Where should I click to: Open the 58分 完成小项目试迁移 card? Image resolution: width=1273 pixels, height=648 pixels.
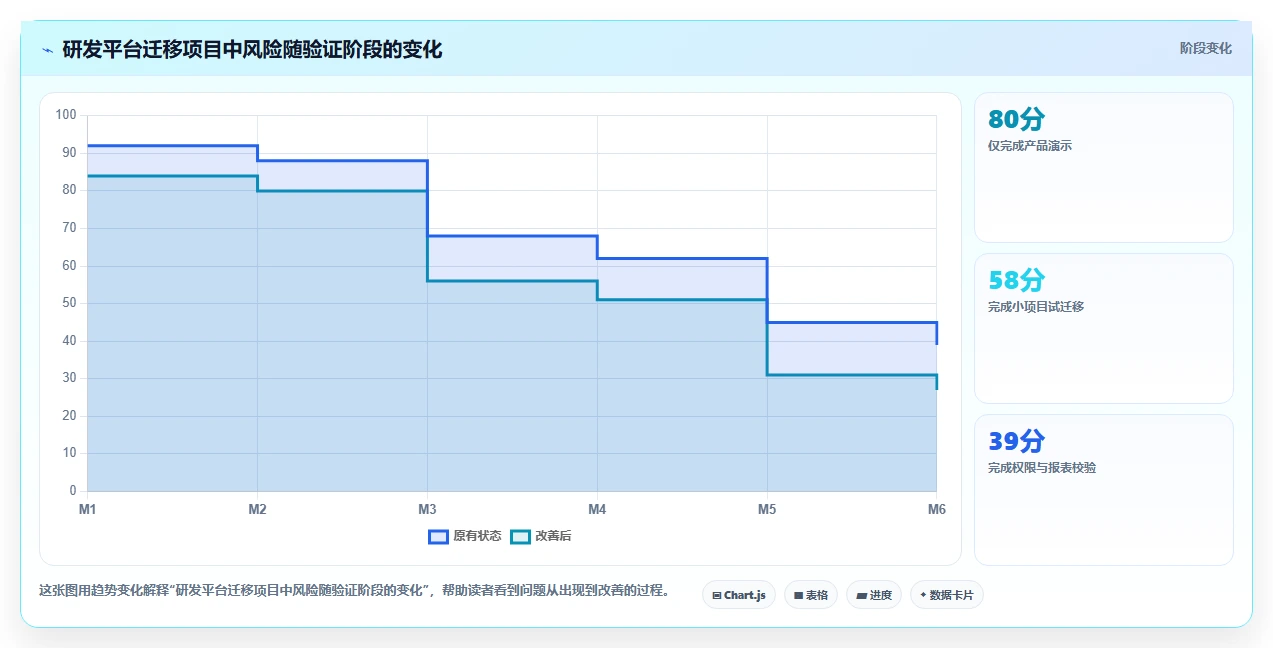tap(1104, 328)
